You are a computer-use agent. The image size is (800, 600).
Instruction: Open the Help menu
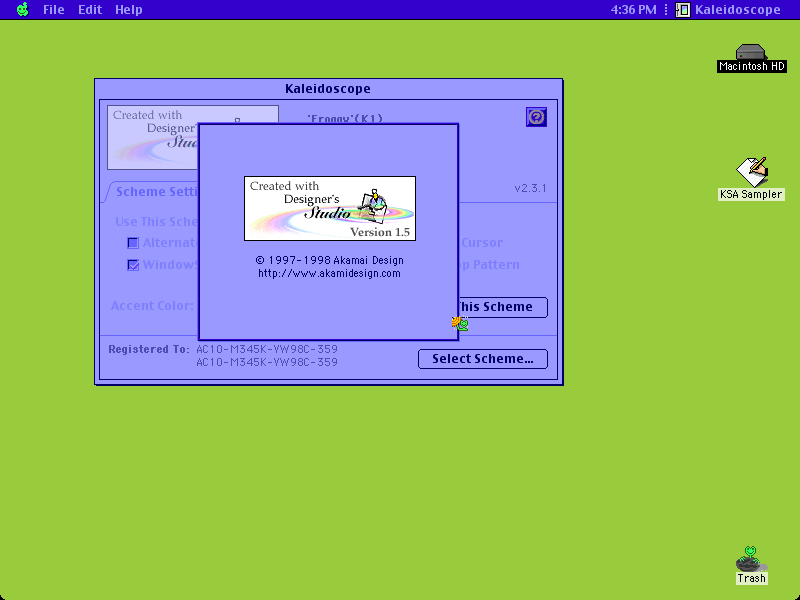coord(129,10)
